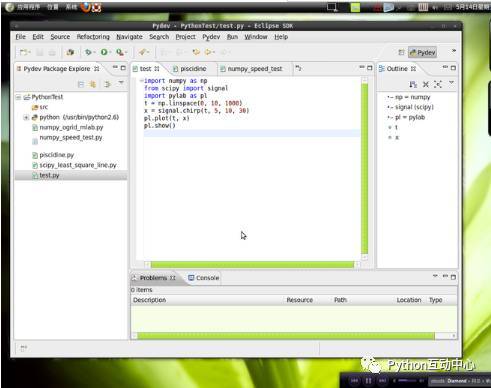Click the editor vertical scrollbar
The height and width of the screenshot is (388, 491).
point(365,168)
